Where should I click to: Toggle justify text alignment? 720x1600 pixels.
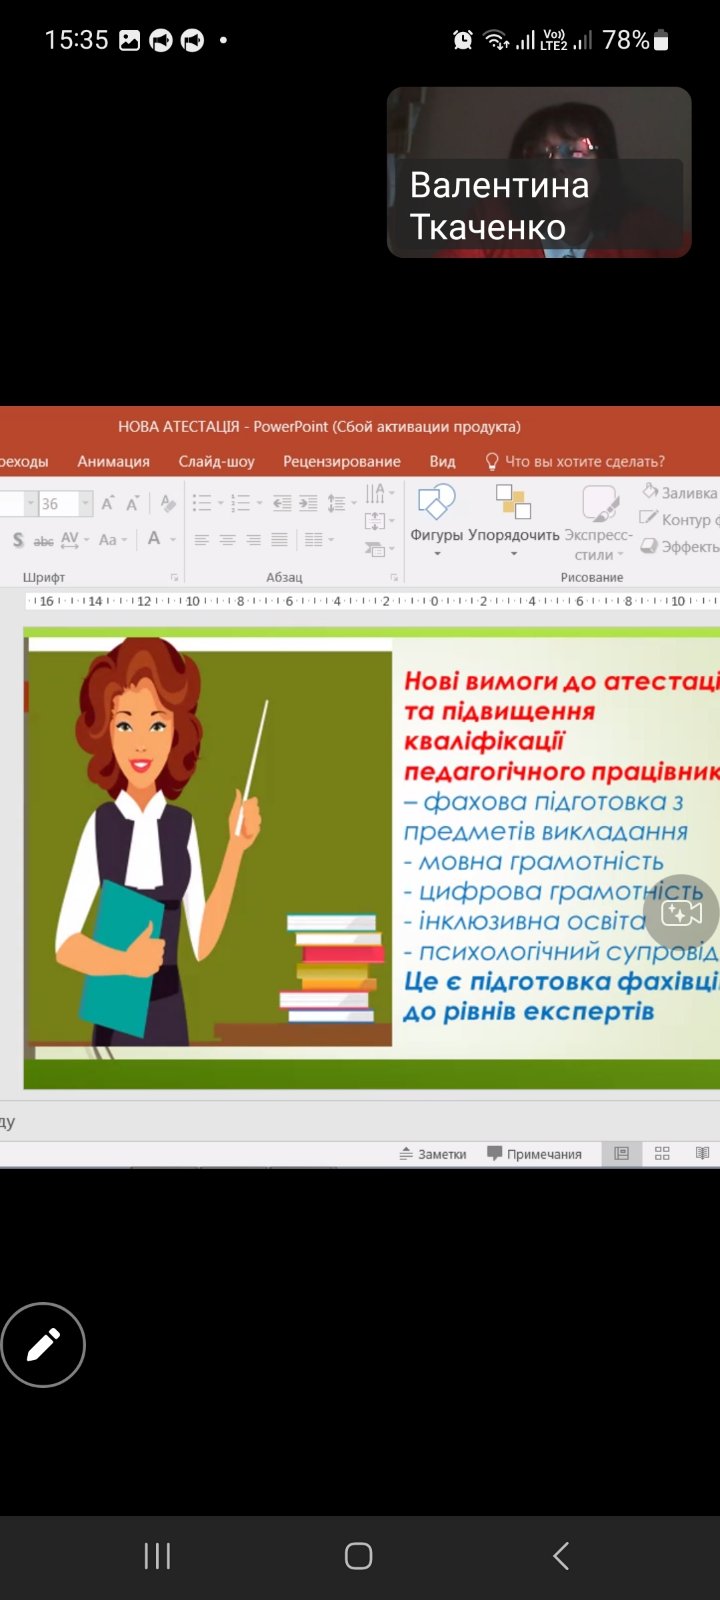279,540
